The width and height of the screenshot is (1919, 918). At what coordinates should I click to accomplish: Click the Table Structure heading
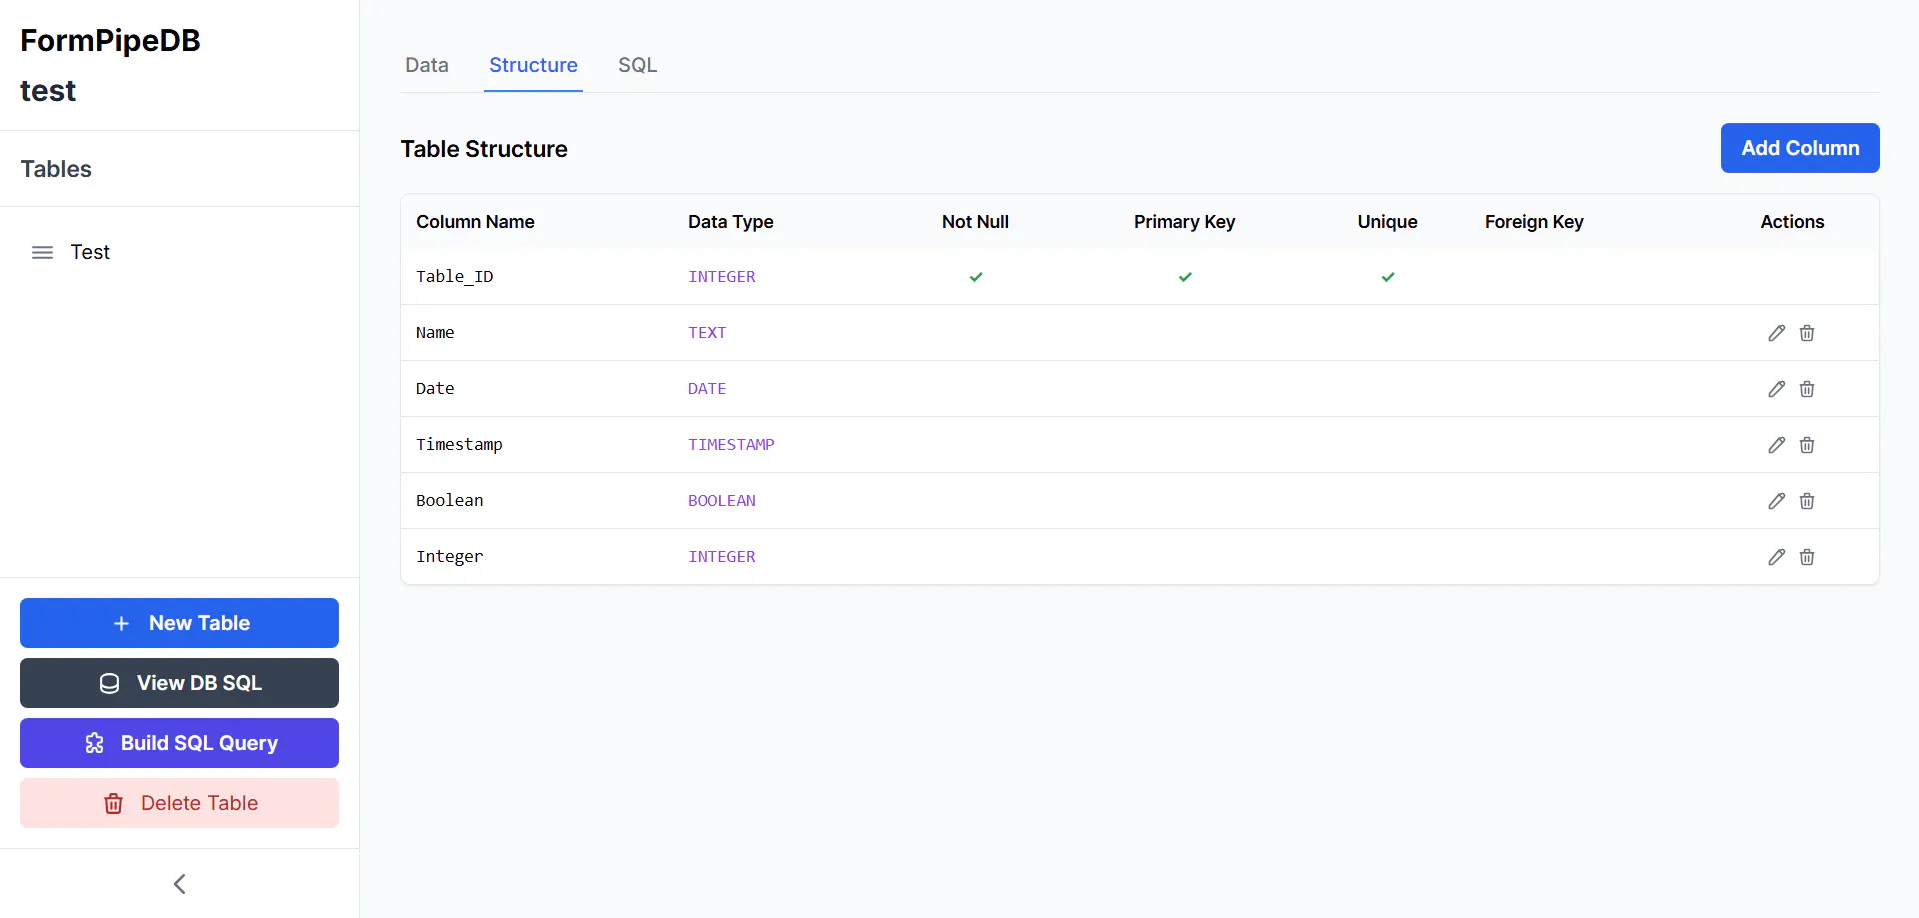tap(484, 149)
